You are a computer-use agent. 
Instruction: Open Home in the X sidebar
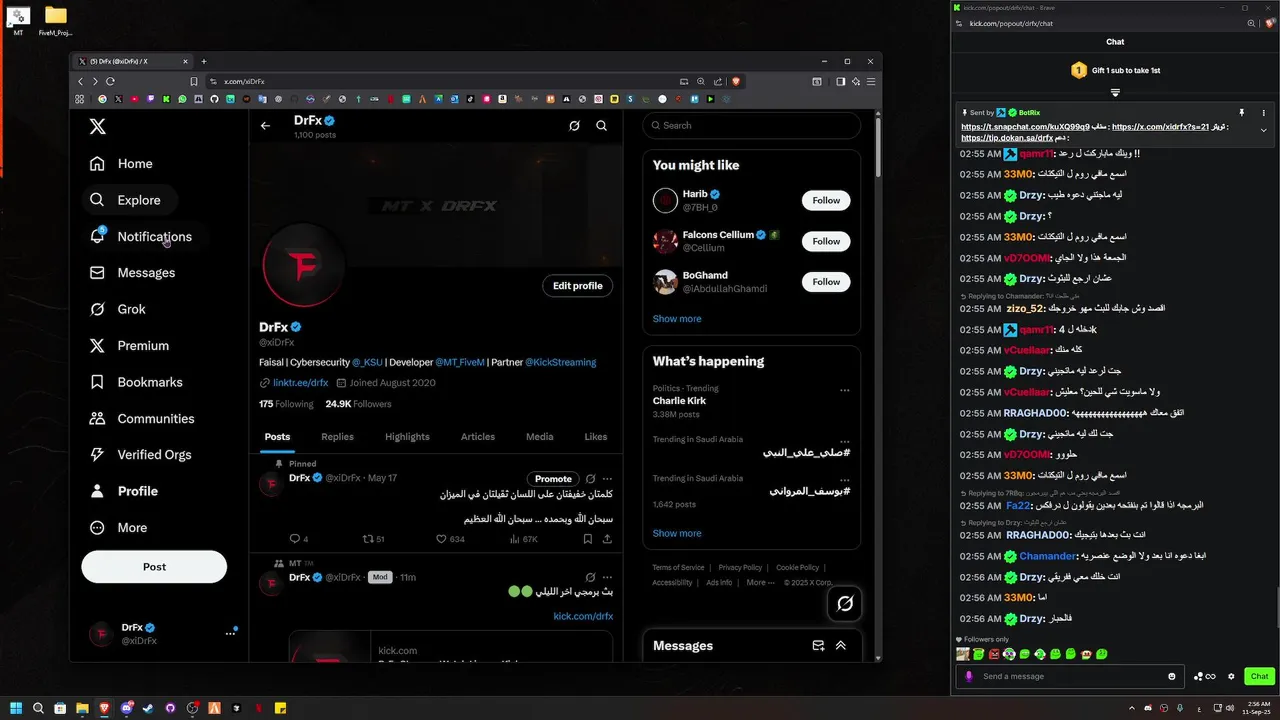click(122, 164)
